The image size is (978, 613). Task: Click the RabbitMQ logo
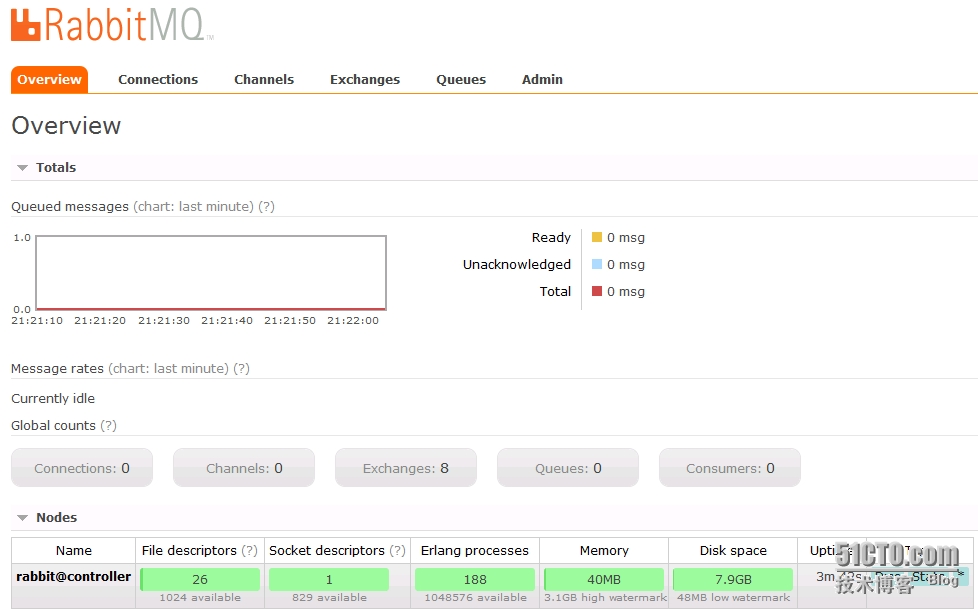pos(112,25)
